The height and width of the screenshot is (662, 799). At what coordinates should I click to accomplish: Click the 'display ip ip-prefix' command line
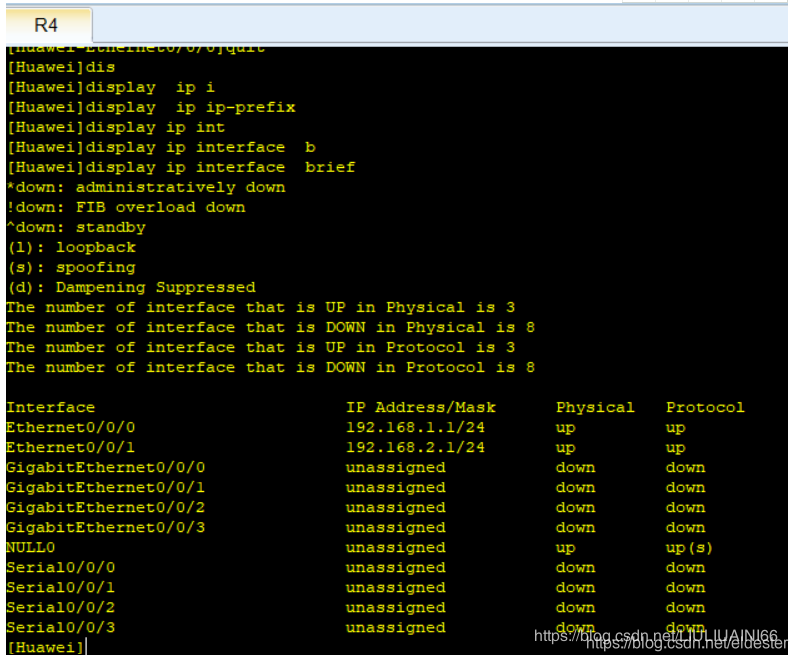[151, 107]
